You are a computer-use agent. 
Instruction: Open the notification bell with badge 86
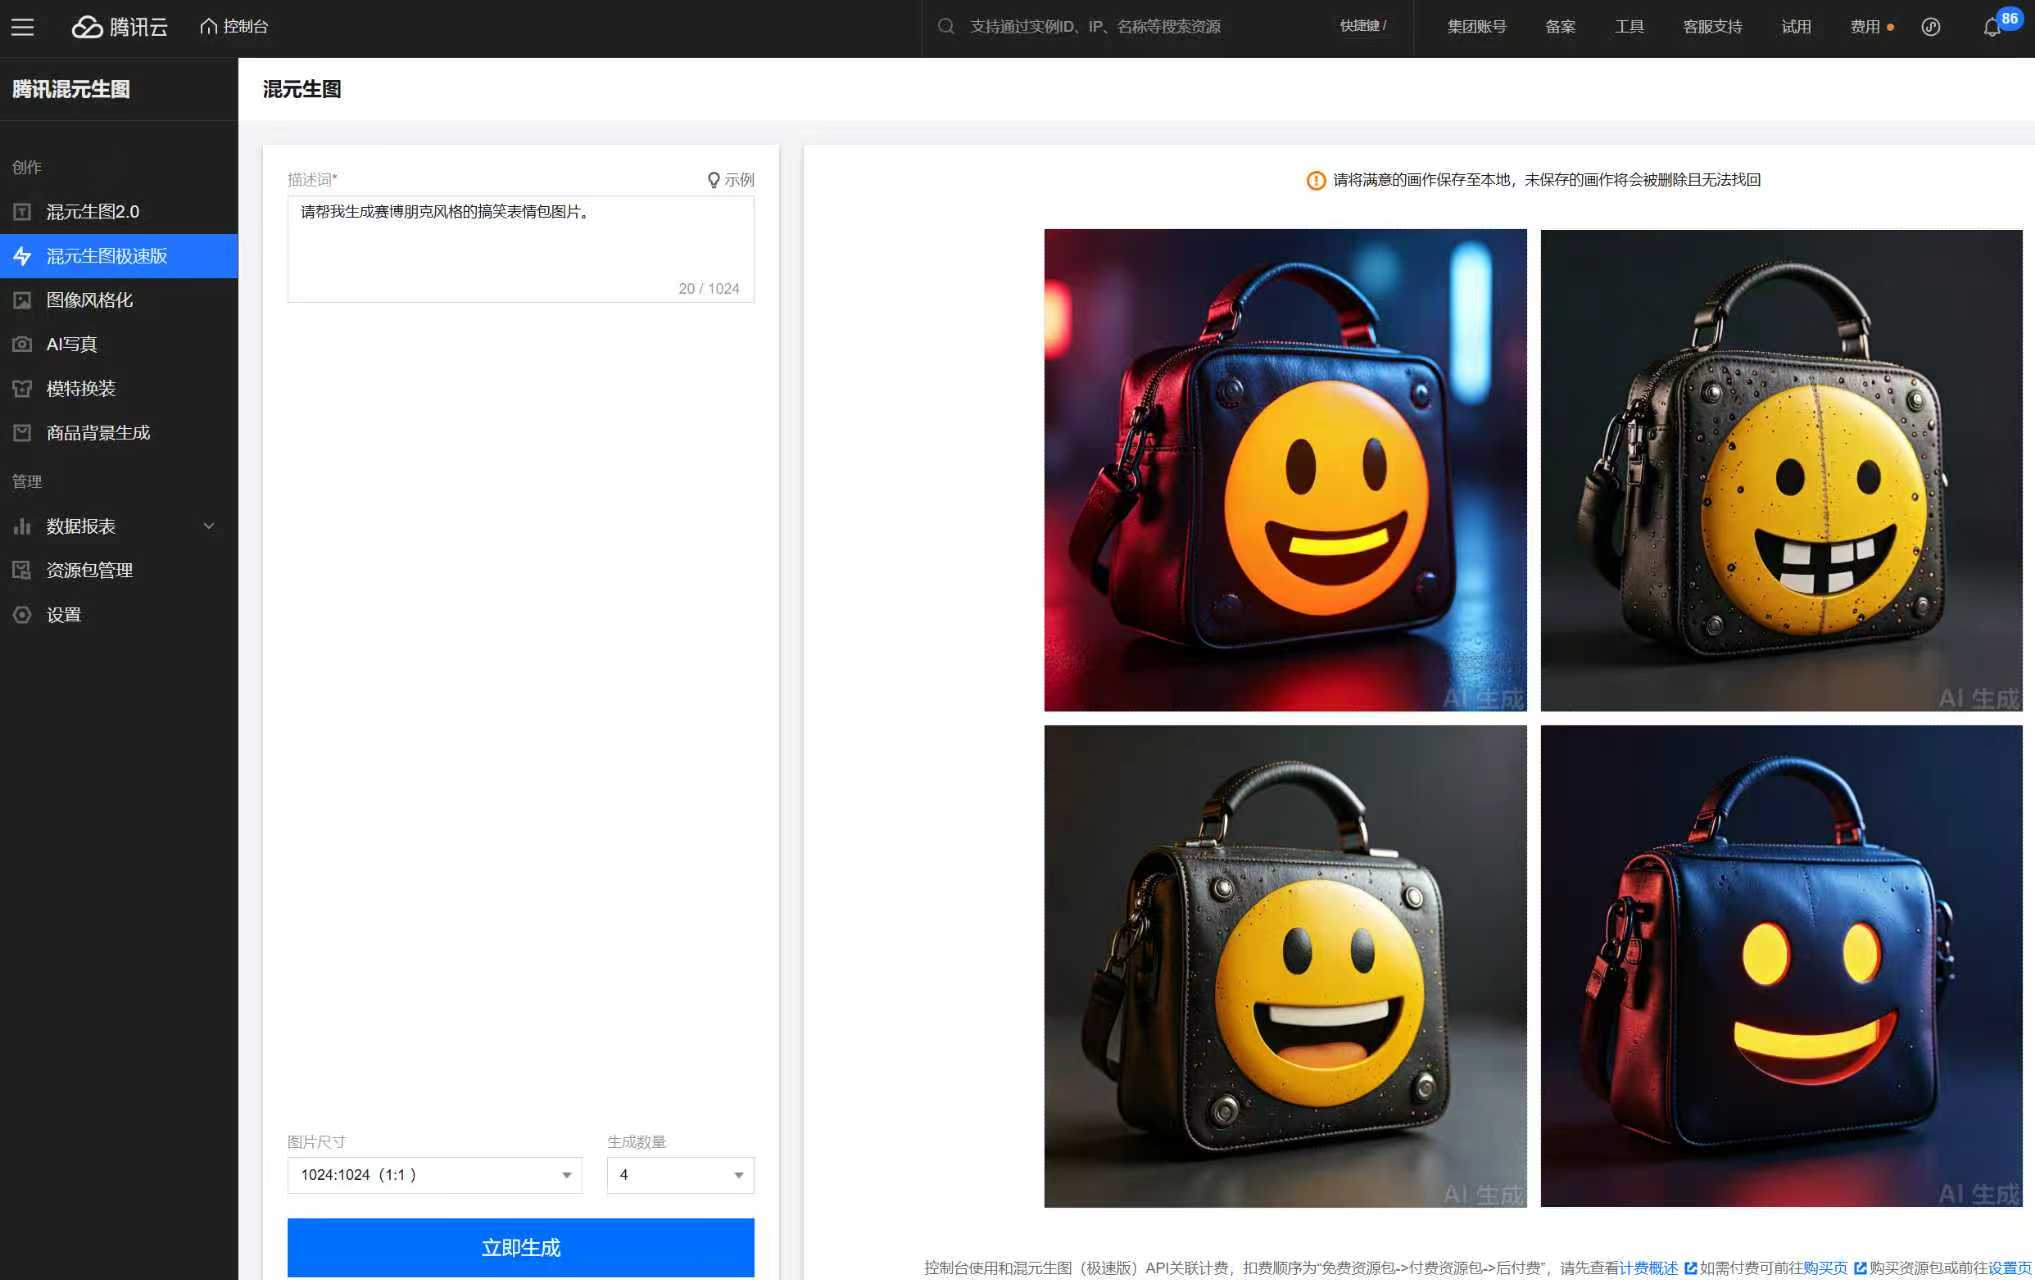[1991, 27]
